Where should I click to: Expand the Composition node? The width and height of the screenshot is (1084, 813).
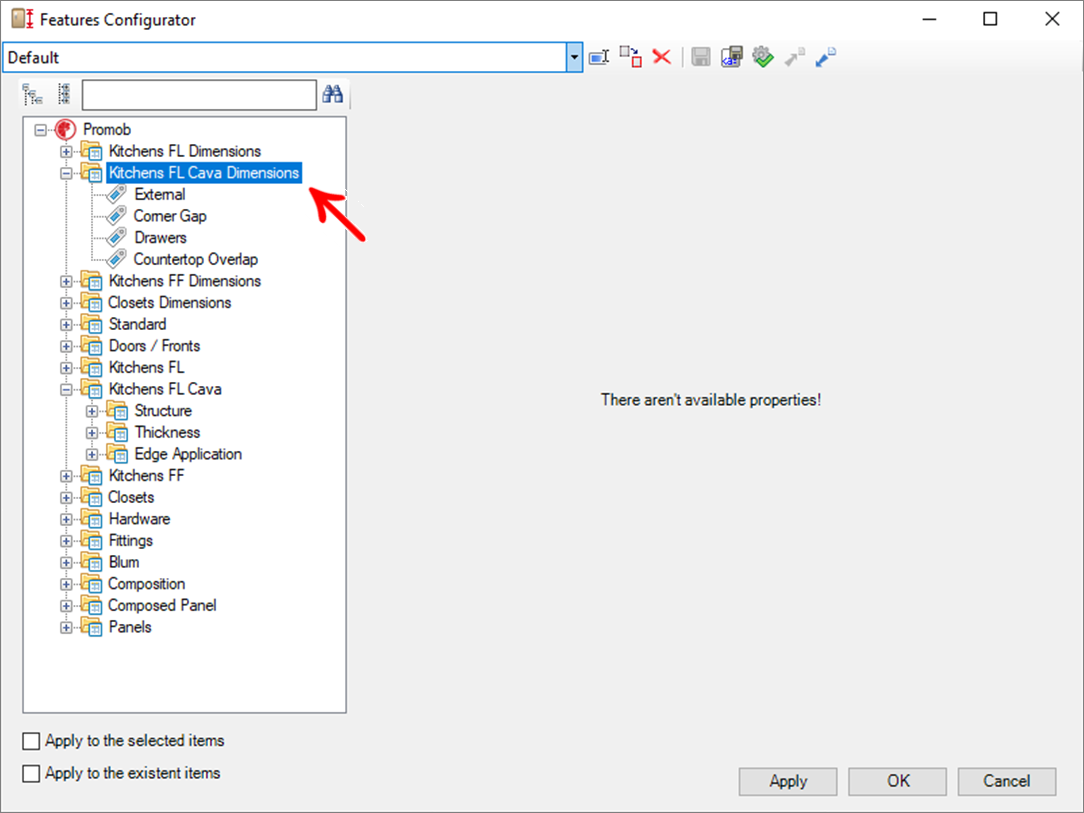pos(66,584)
